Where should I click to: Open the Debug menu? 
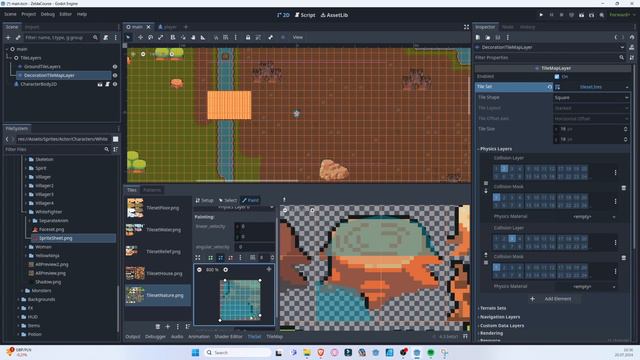(x=48, y=14)
